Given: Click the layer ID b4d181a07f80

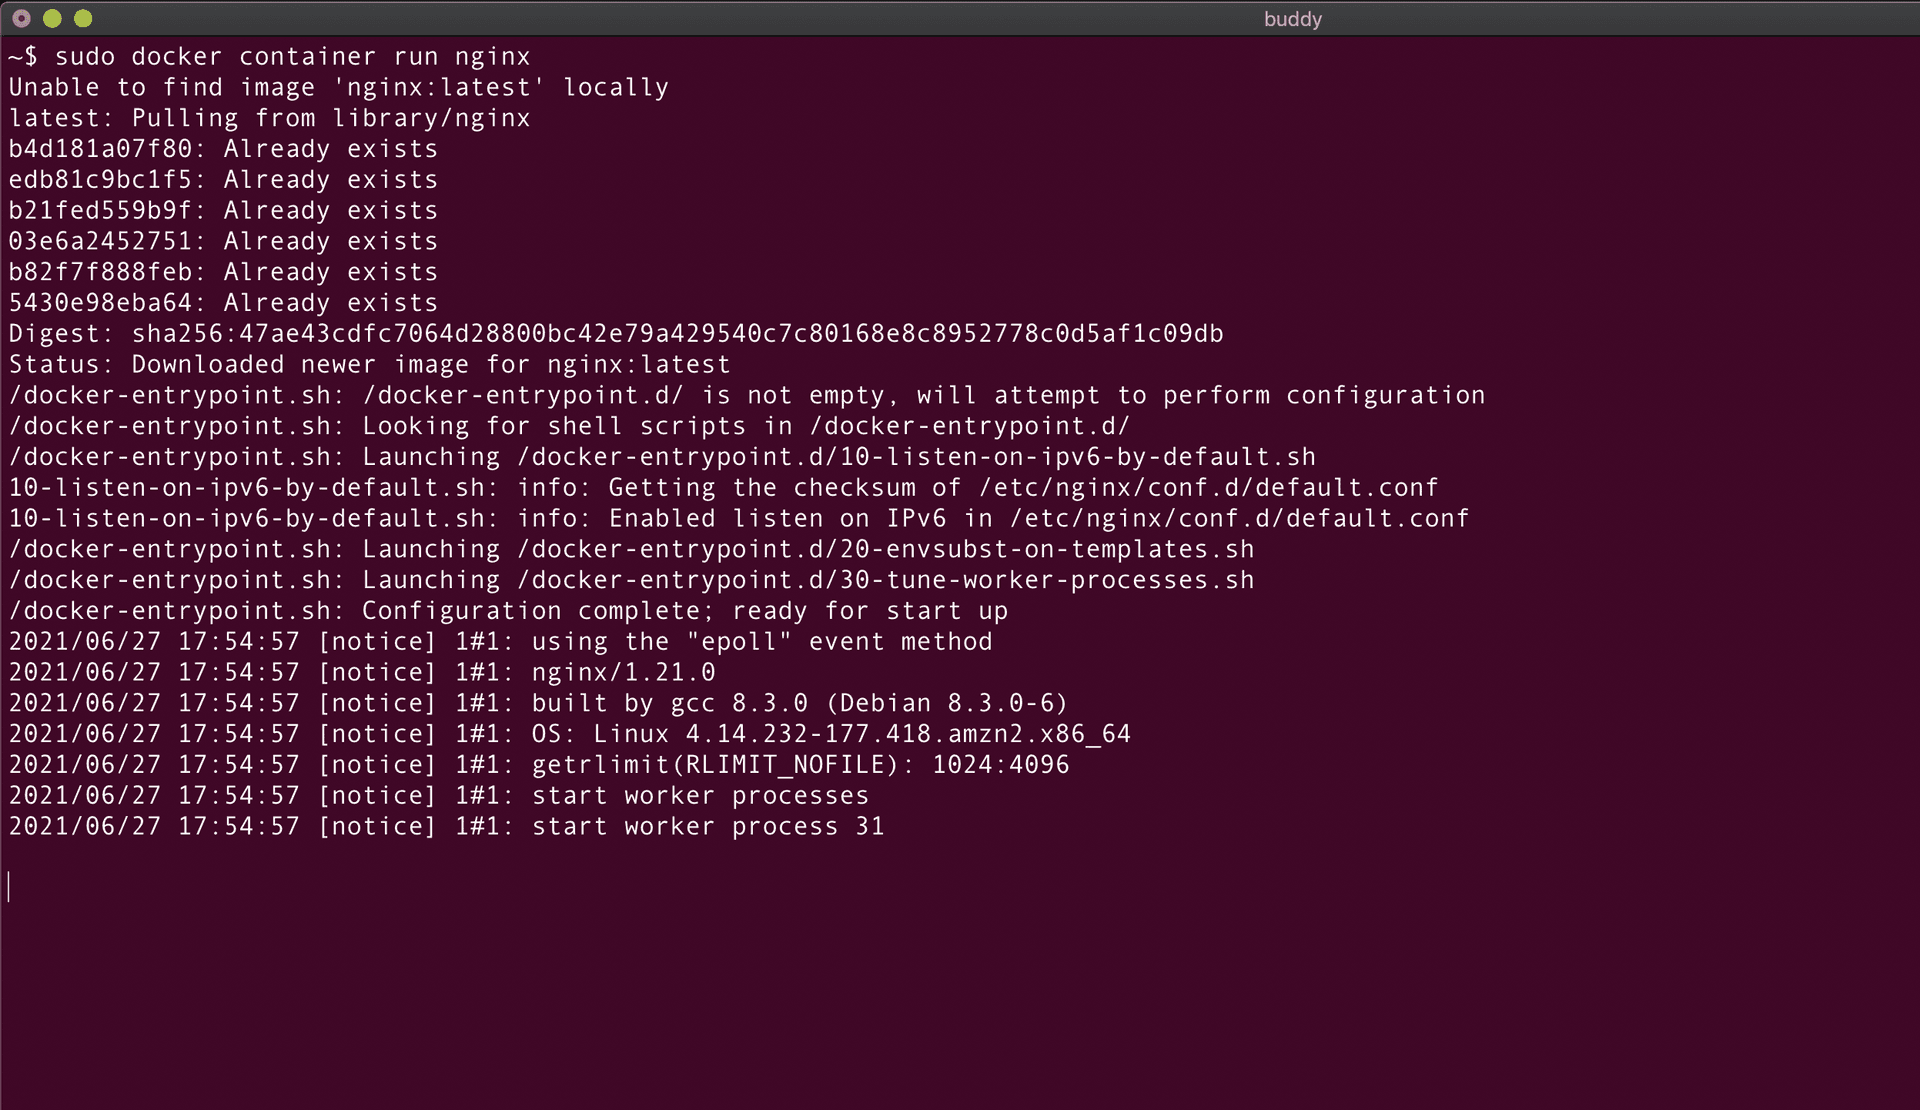Looking at the screenshot, I should coord(100,150).
